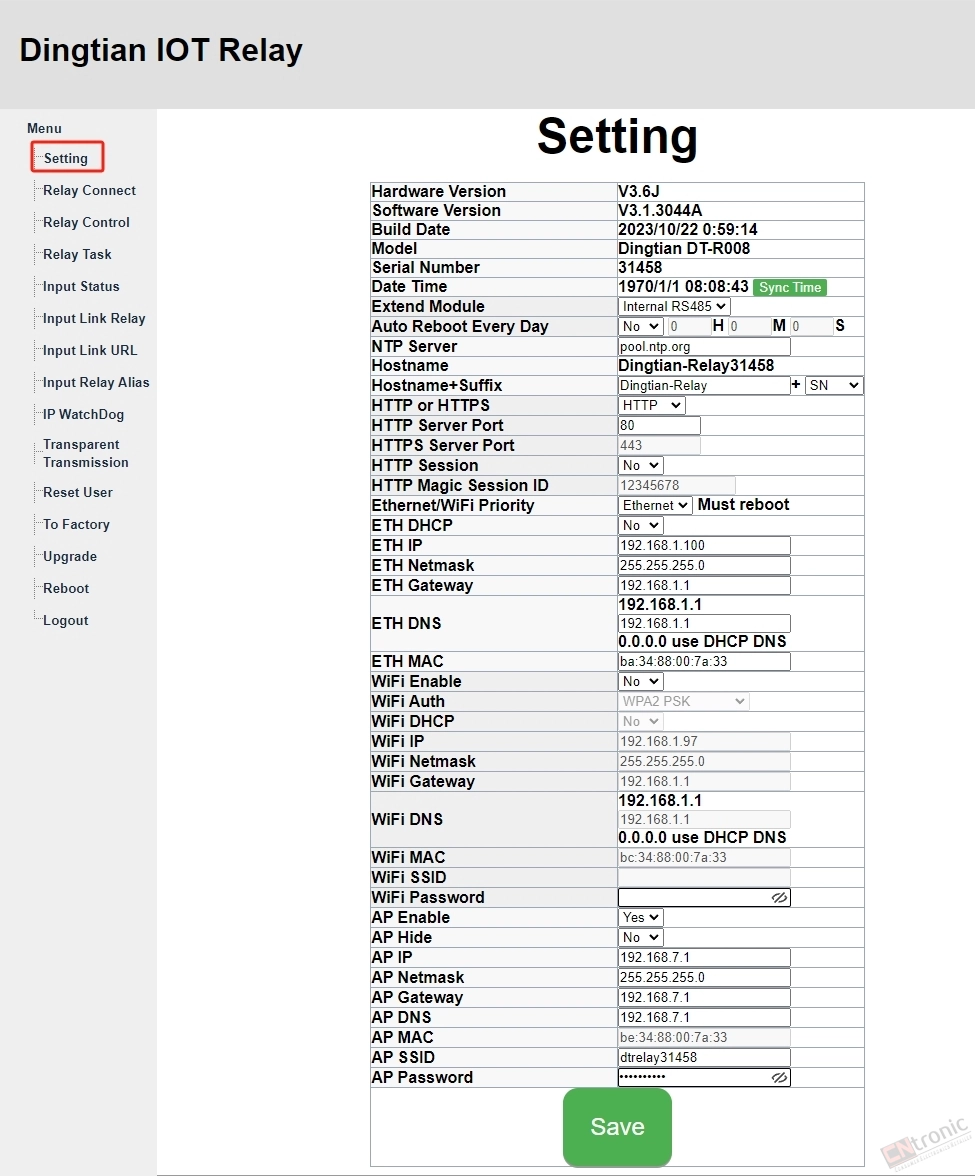Screen dimensions: 975x1176
Task: Open Hostname suffix SN dropdown
Action: tap(834, 386)
